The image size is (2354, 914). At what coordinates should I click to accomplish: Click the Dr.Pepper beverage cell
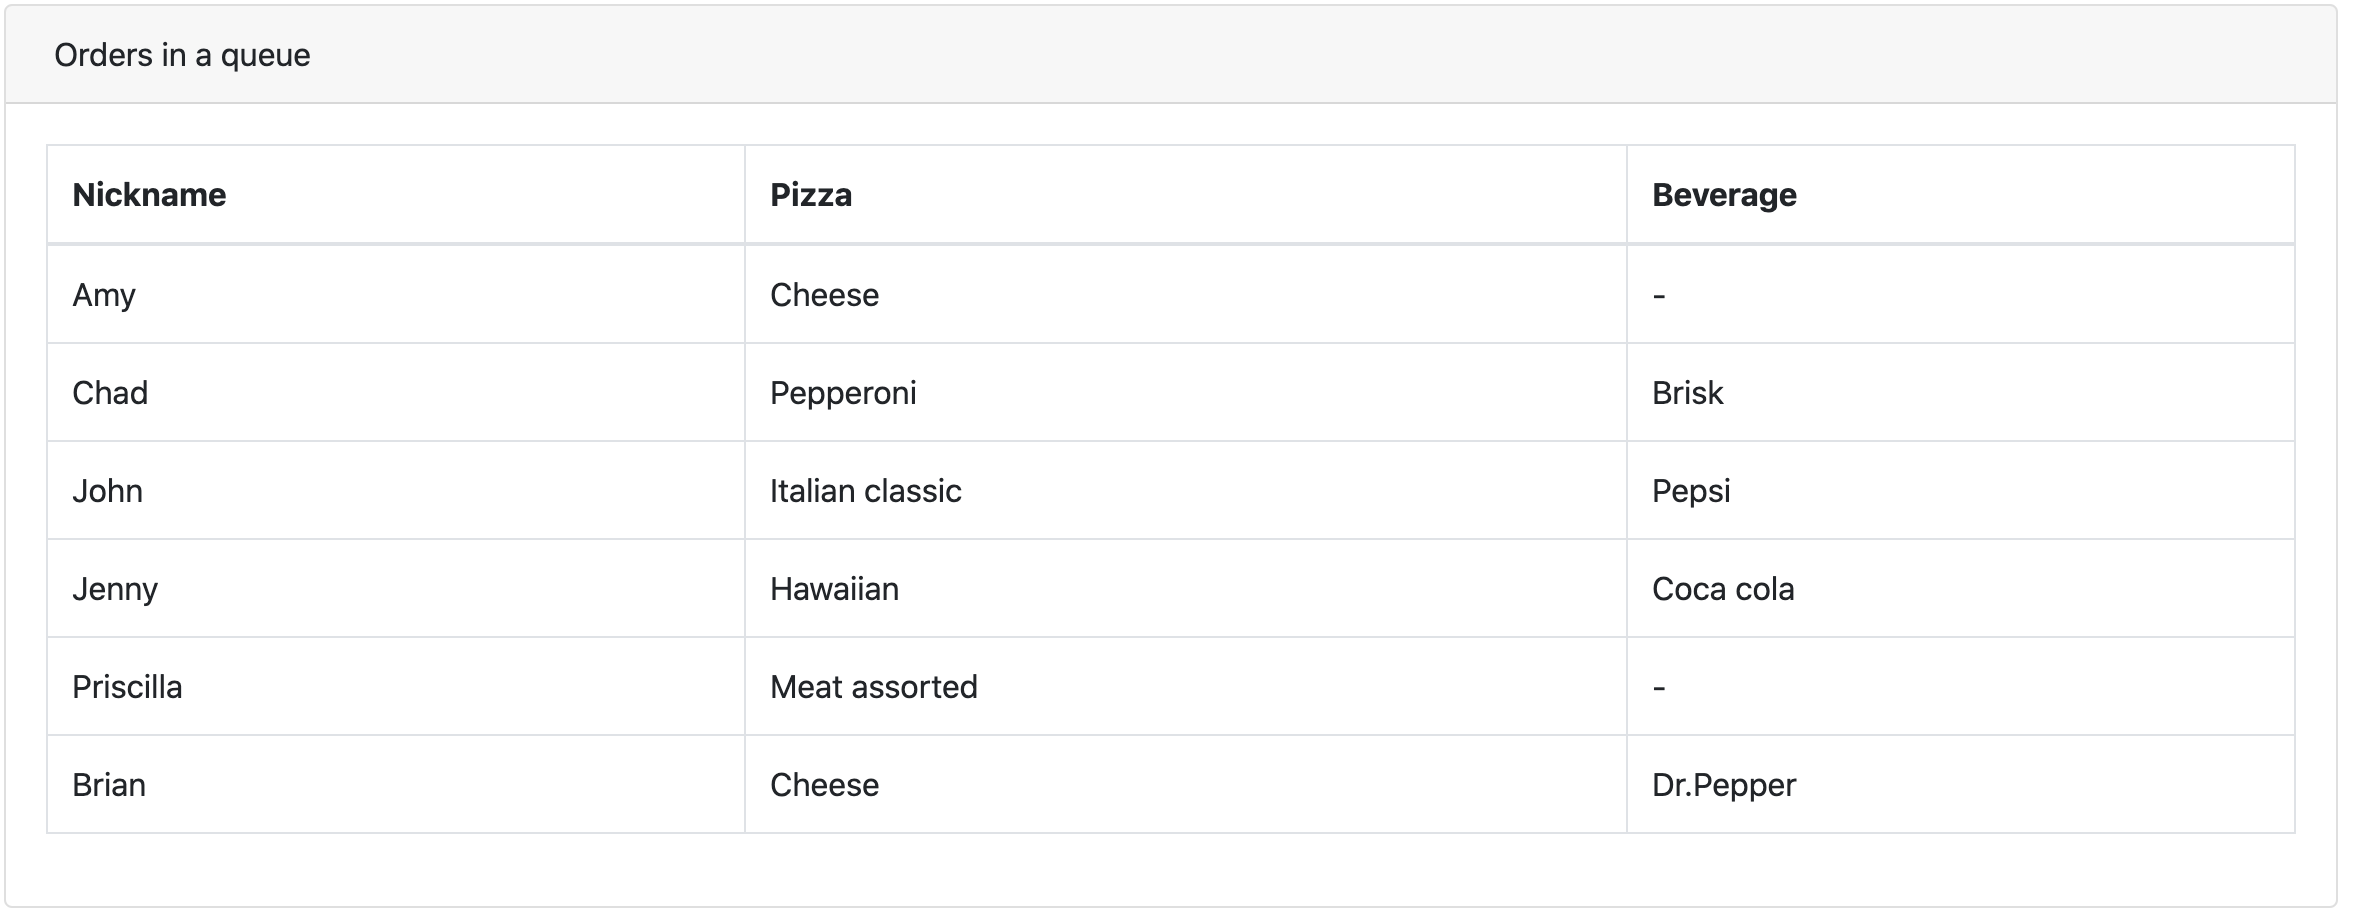pos(1723,785)
